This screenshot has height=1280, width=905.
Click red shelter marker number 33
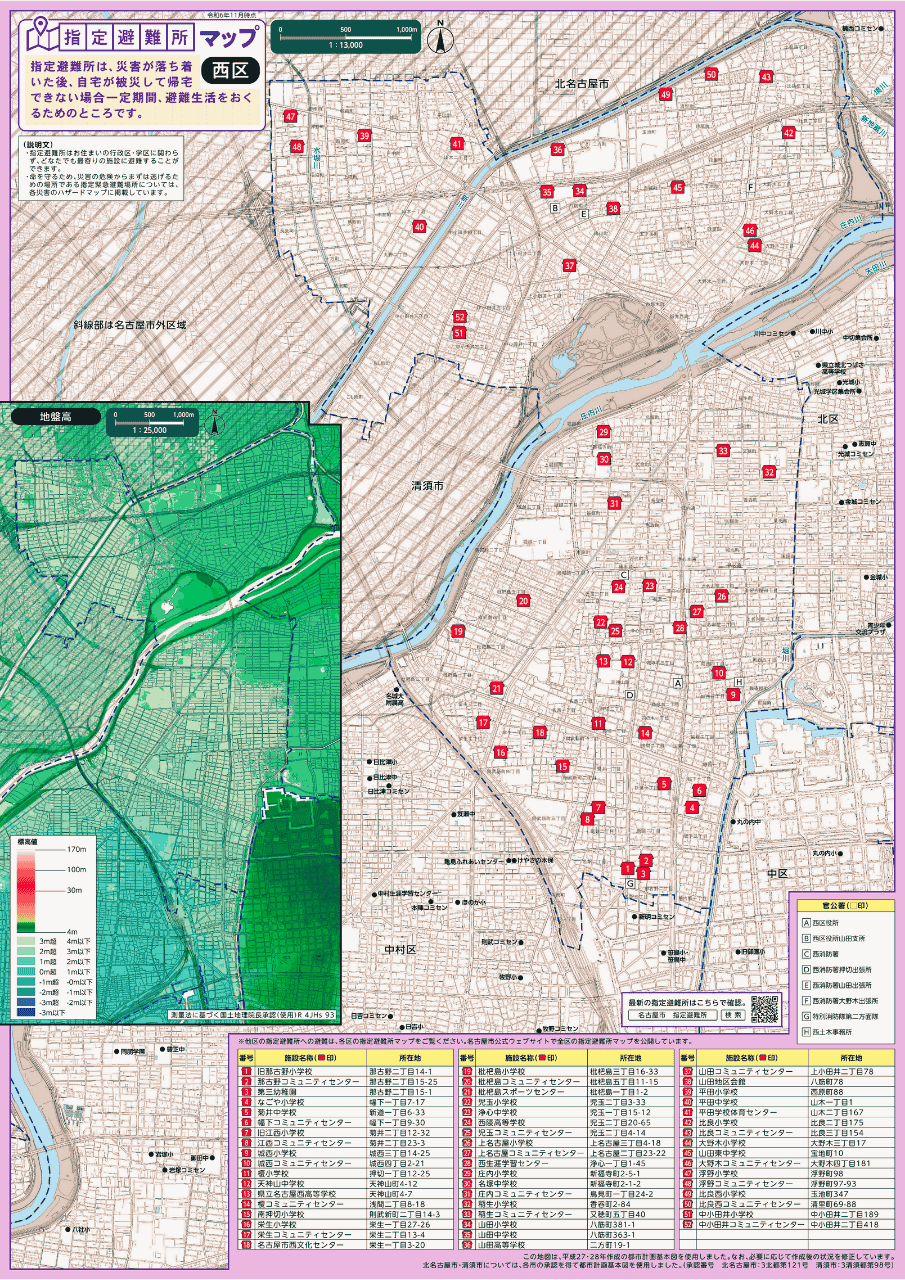tap(722, 451)
